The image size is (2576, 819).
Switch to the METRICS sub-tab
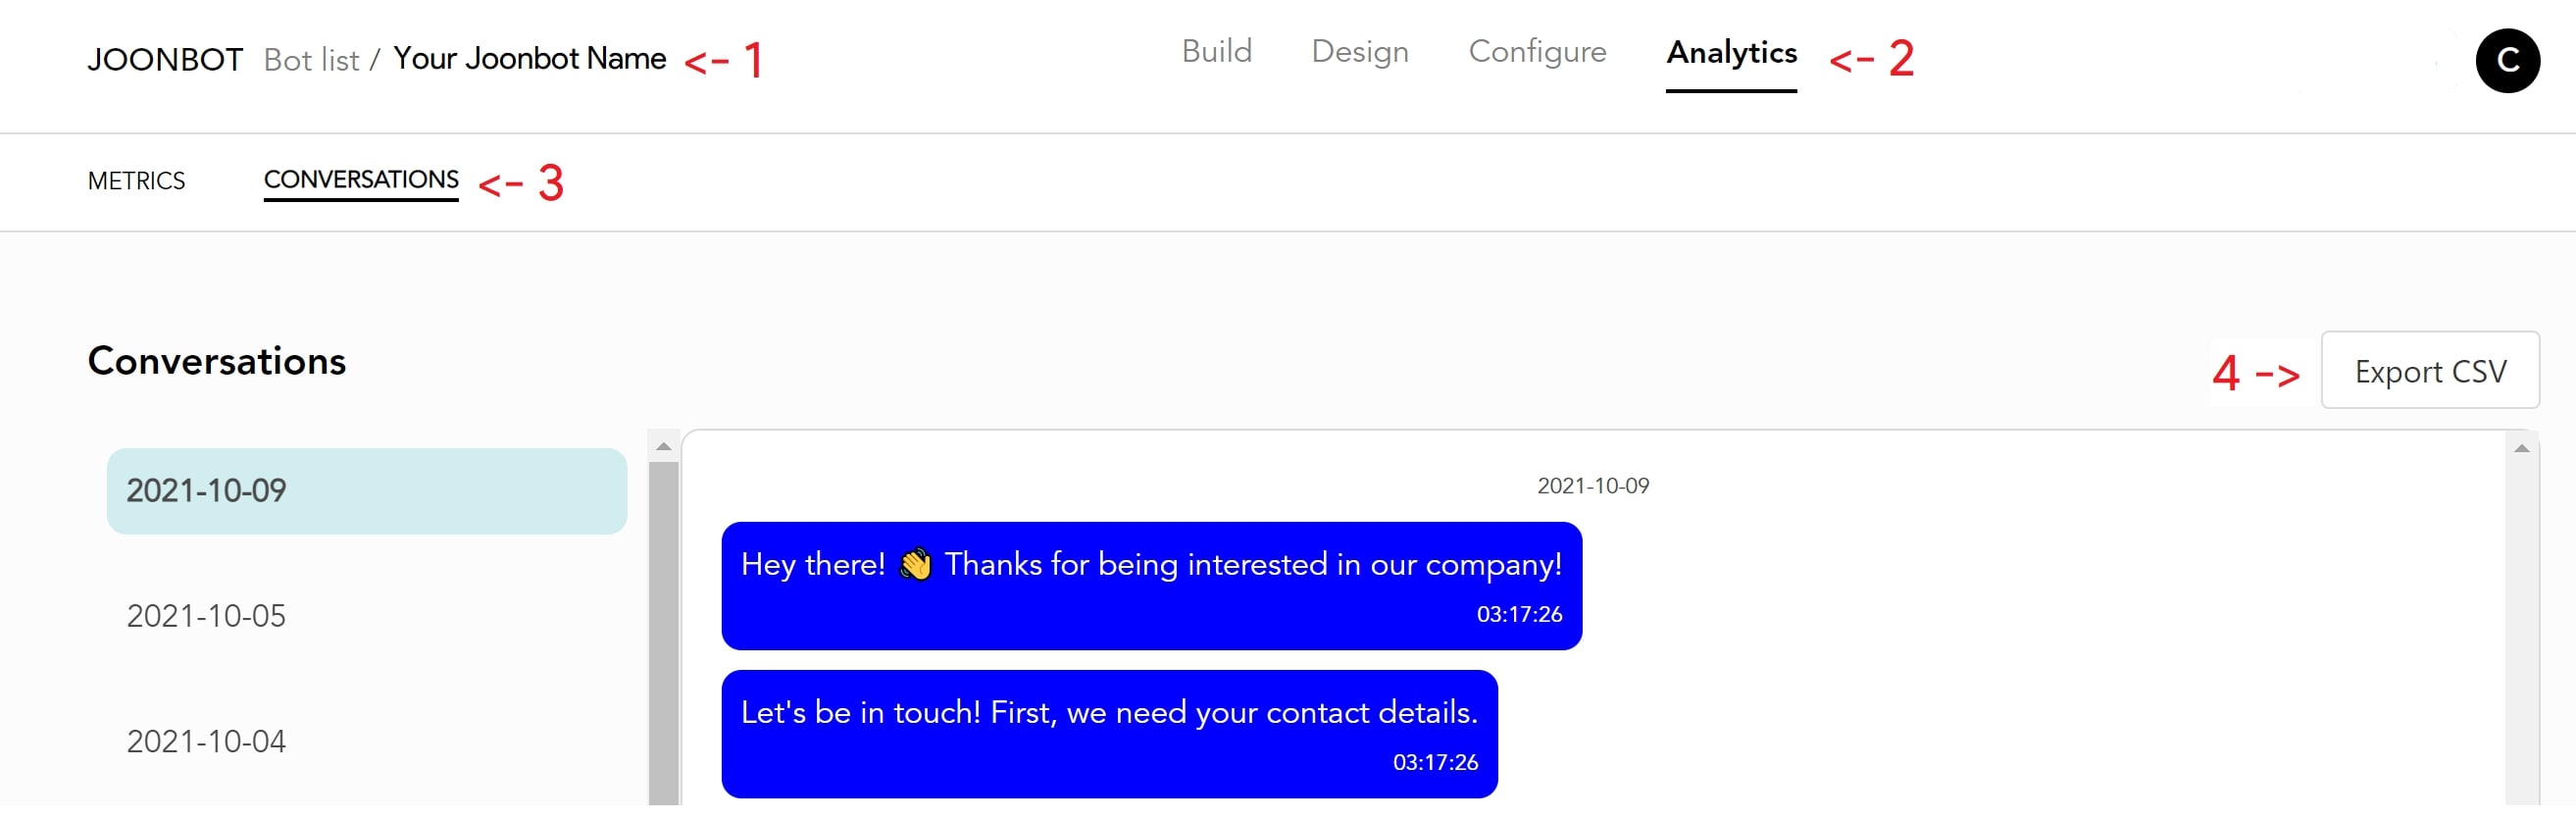pos(136,181)
